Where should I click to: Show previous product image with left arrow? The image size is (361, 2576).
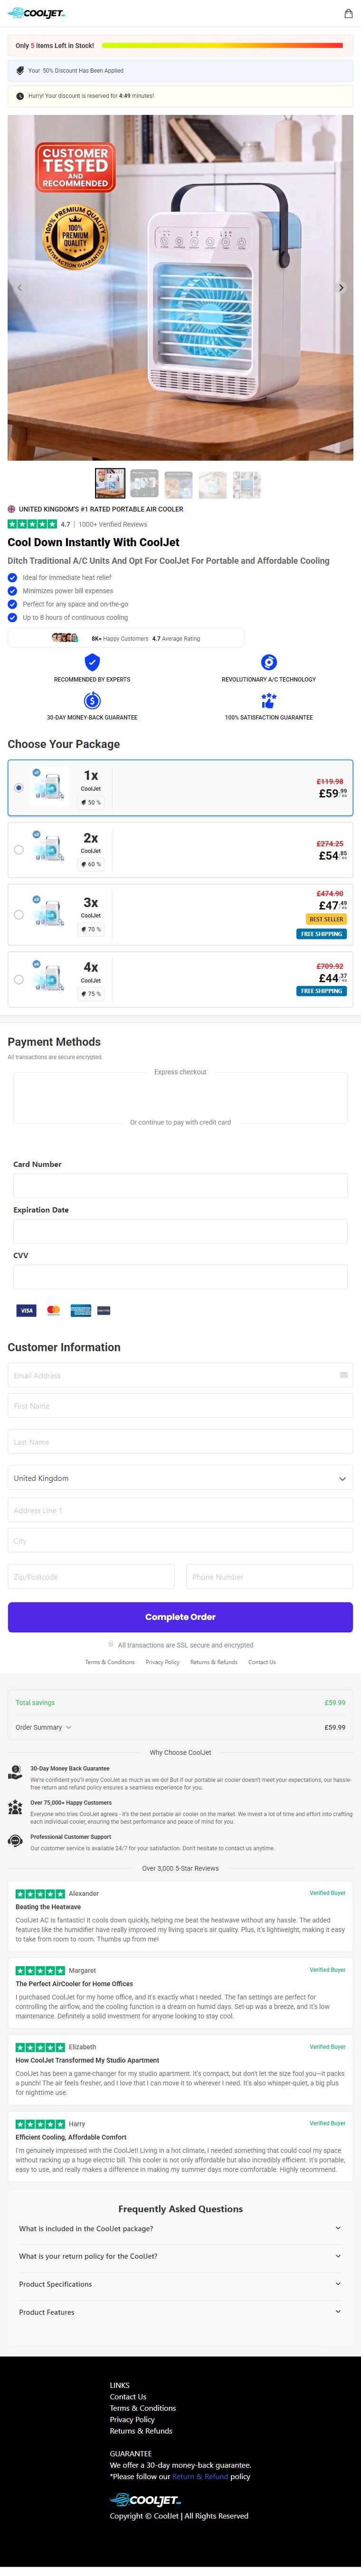(x=20, y=287)
